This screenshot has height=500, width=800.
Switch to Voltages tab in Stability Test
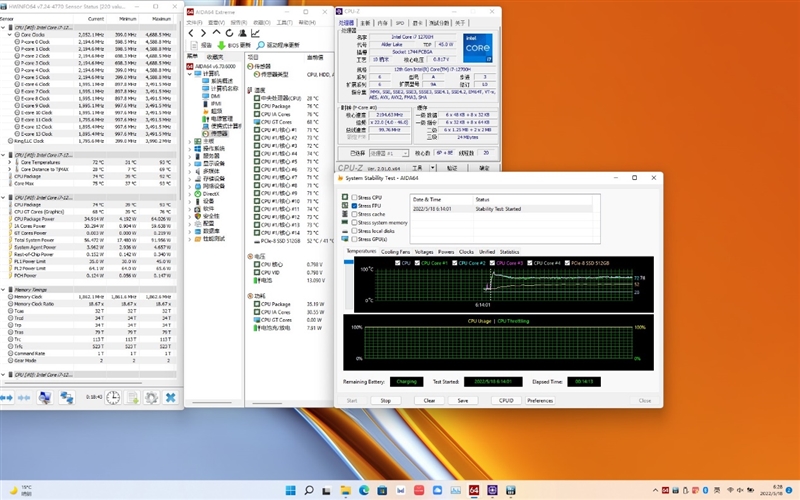click(424, 252)
